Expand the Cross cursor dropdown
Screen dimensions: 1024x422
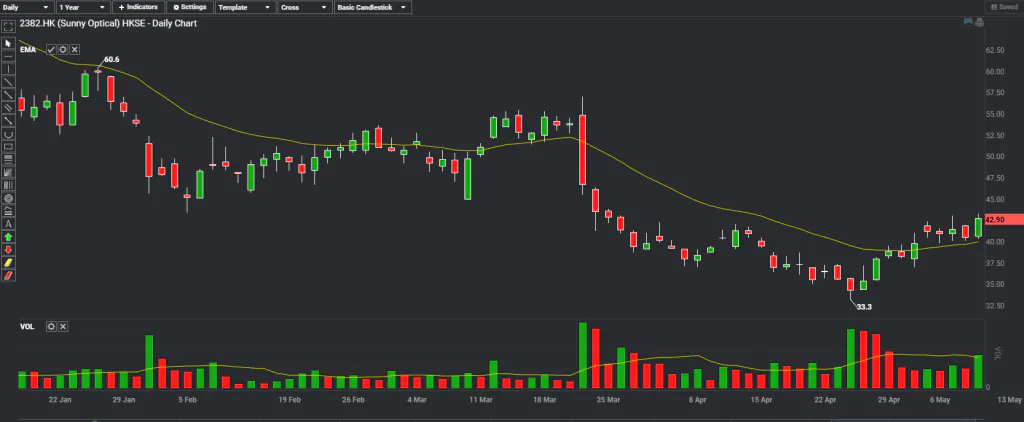(x=303, y=7)
